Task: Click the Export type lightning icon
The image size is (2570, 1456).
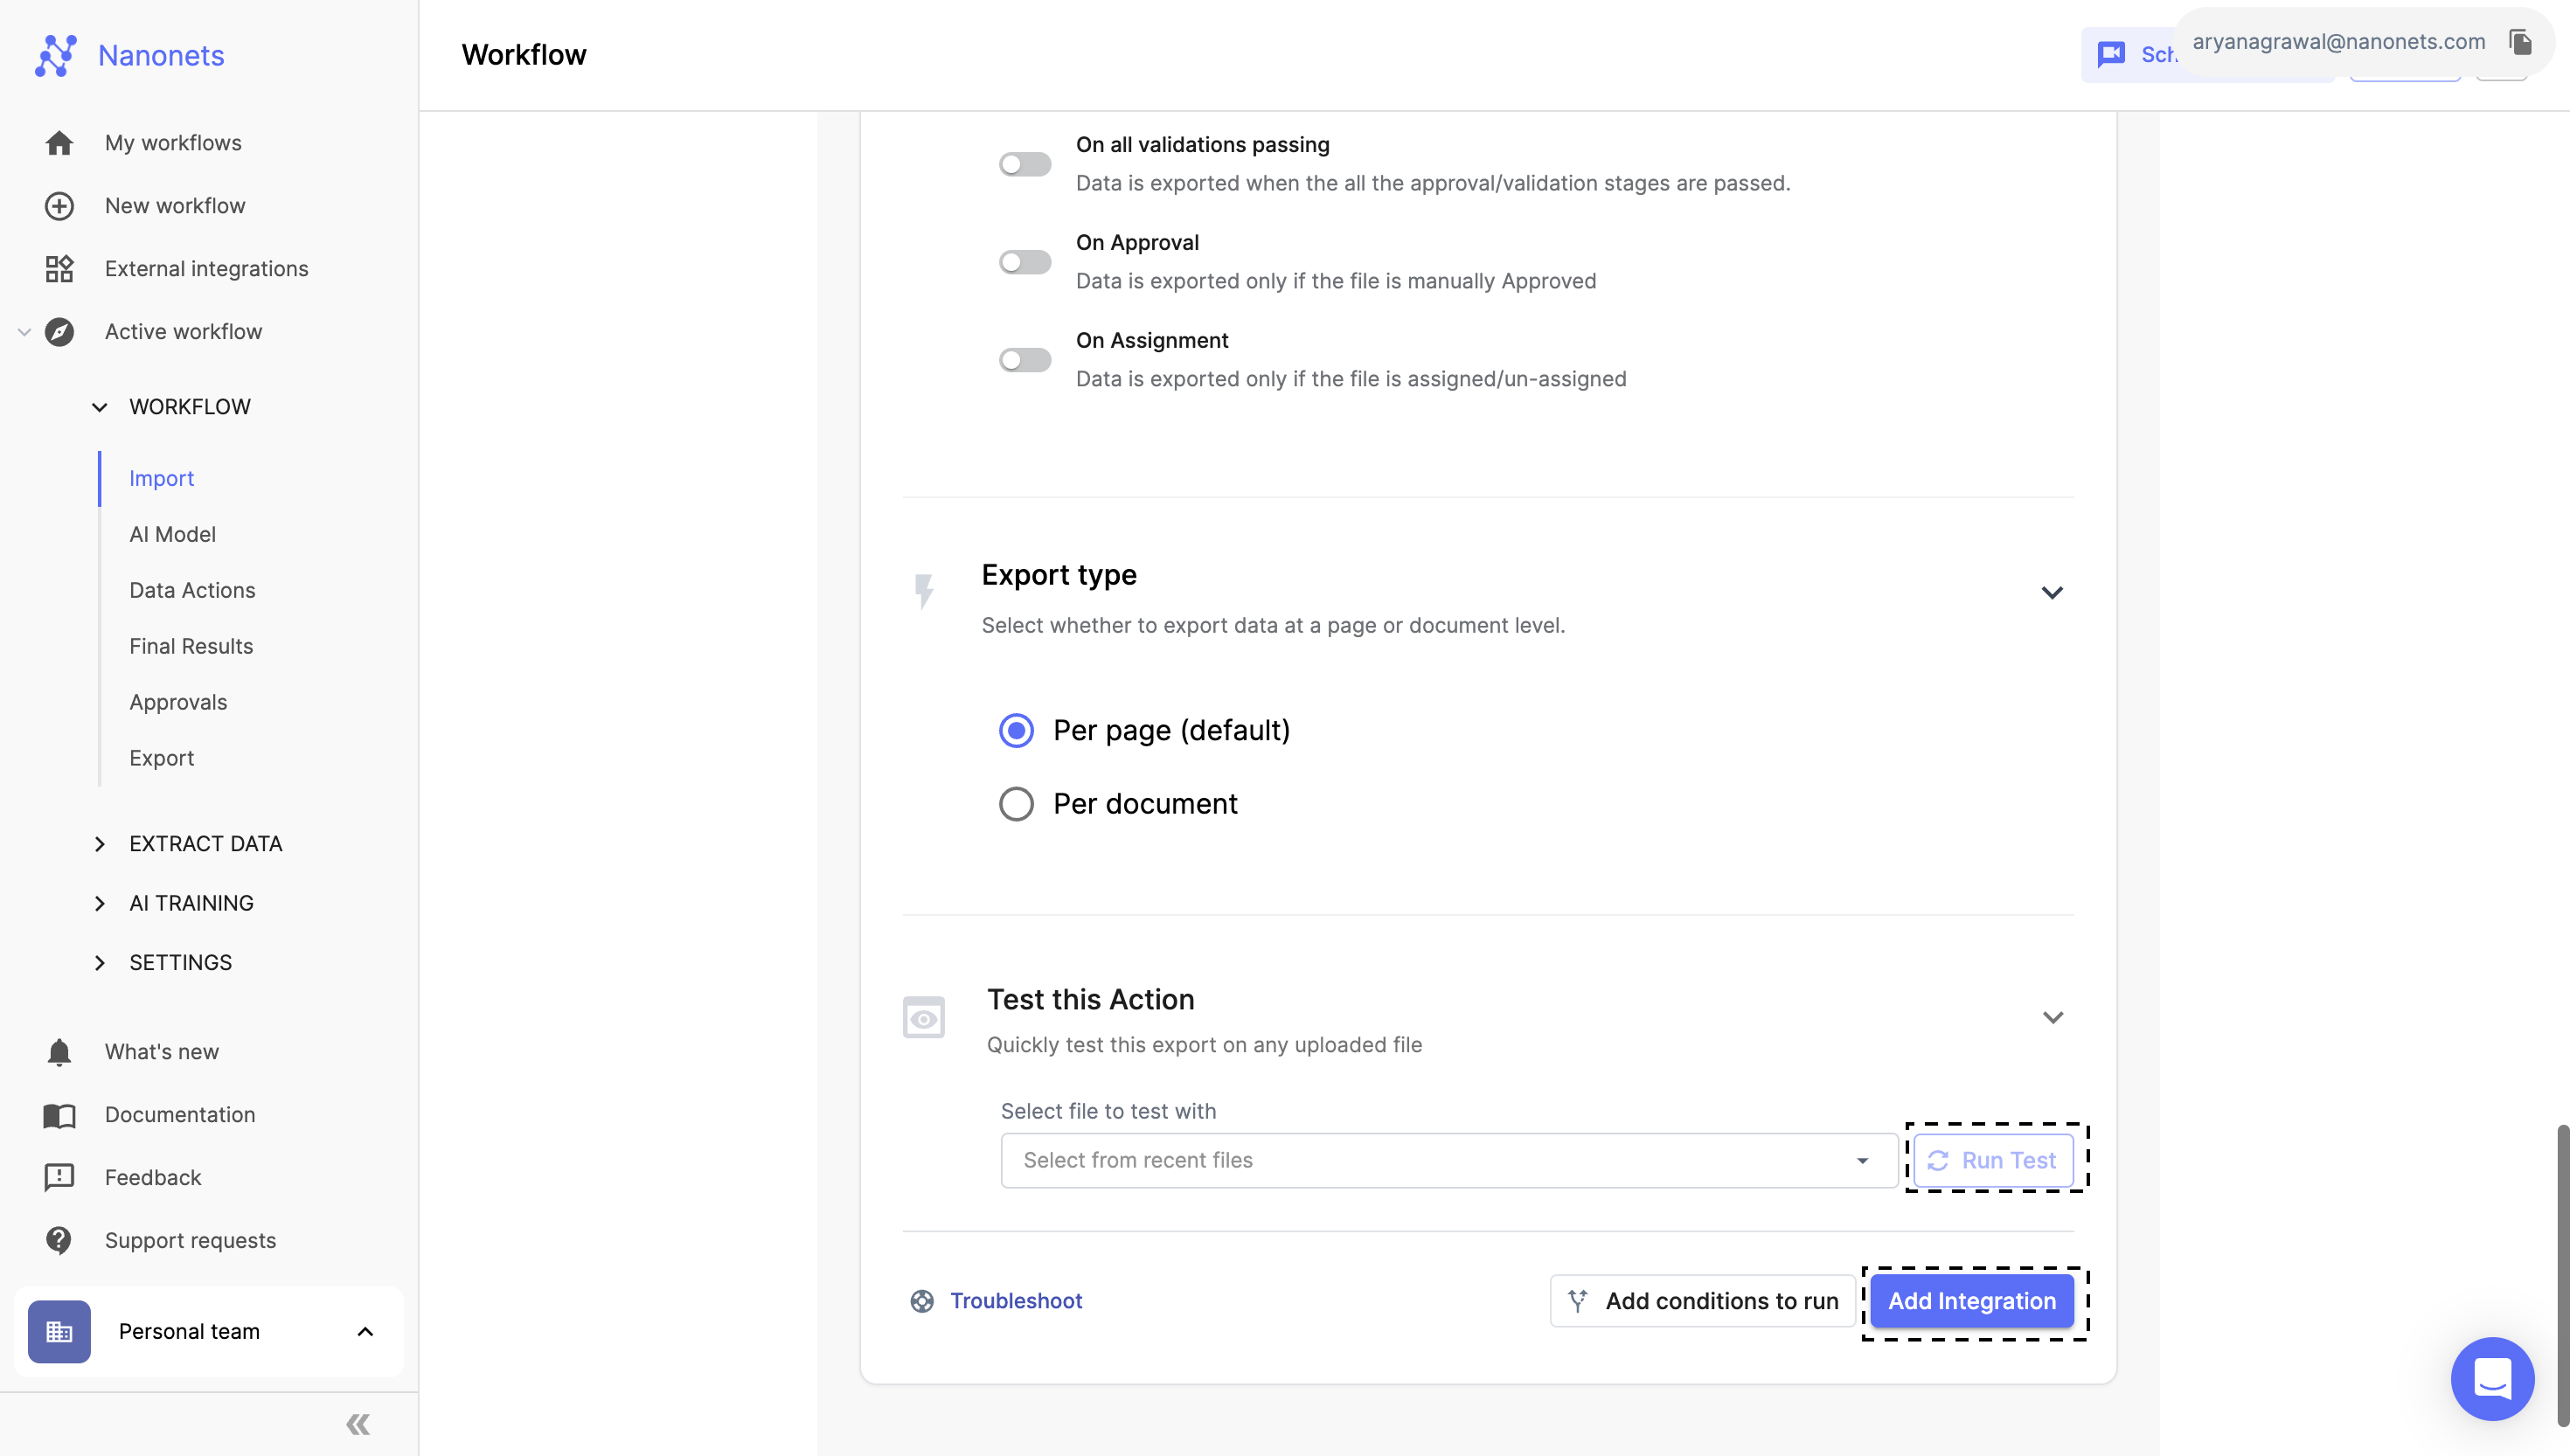Action: pos(924,590)
